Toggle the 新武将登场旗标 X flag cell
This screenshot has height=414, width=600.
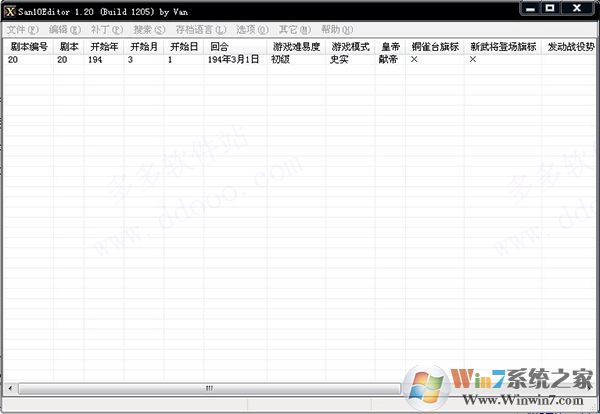coord(503,60)
